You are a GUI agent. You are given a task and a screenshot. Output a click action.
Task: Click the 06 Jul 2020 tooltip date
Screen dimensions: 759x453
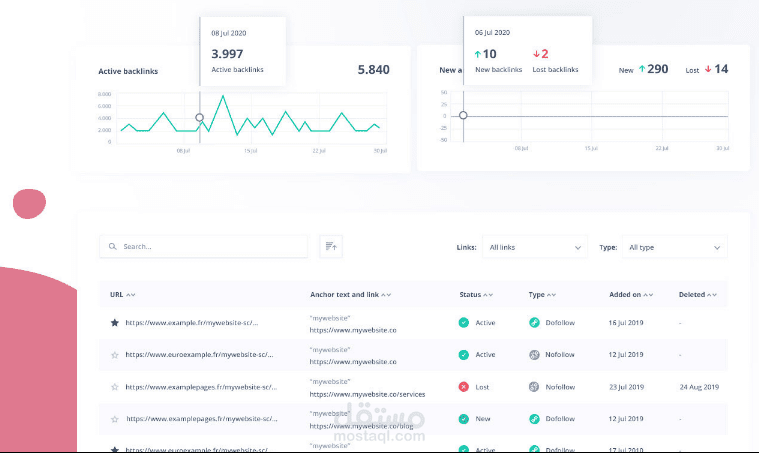[492, 32]
